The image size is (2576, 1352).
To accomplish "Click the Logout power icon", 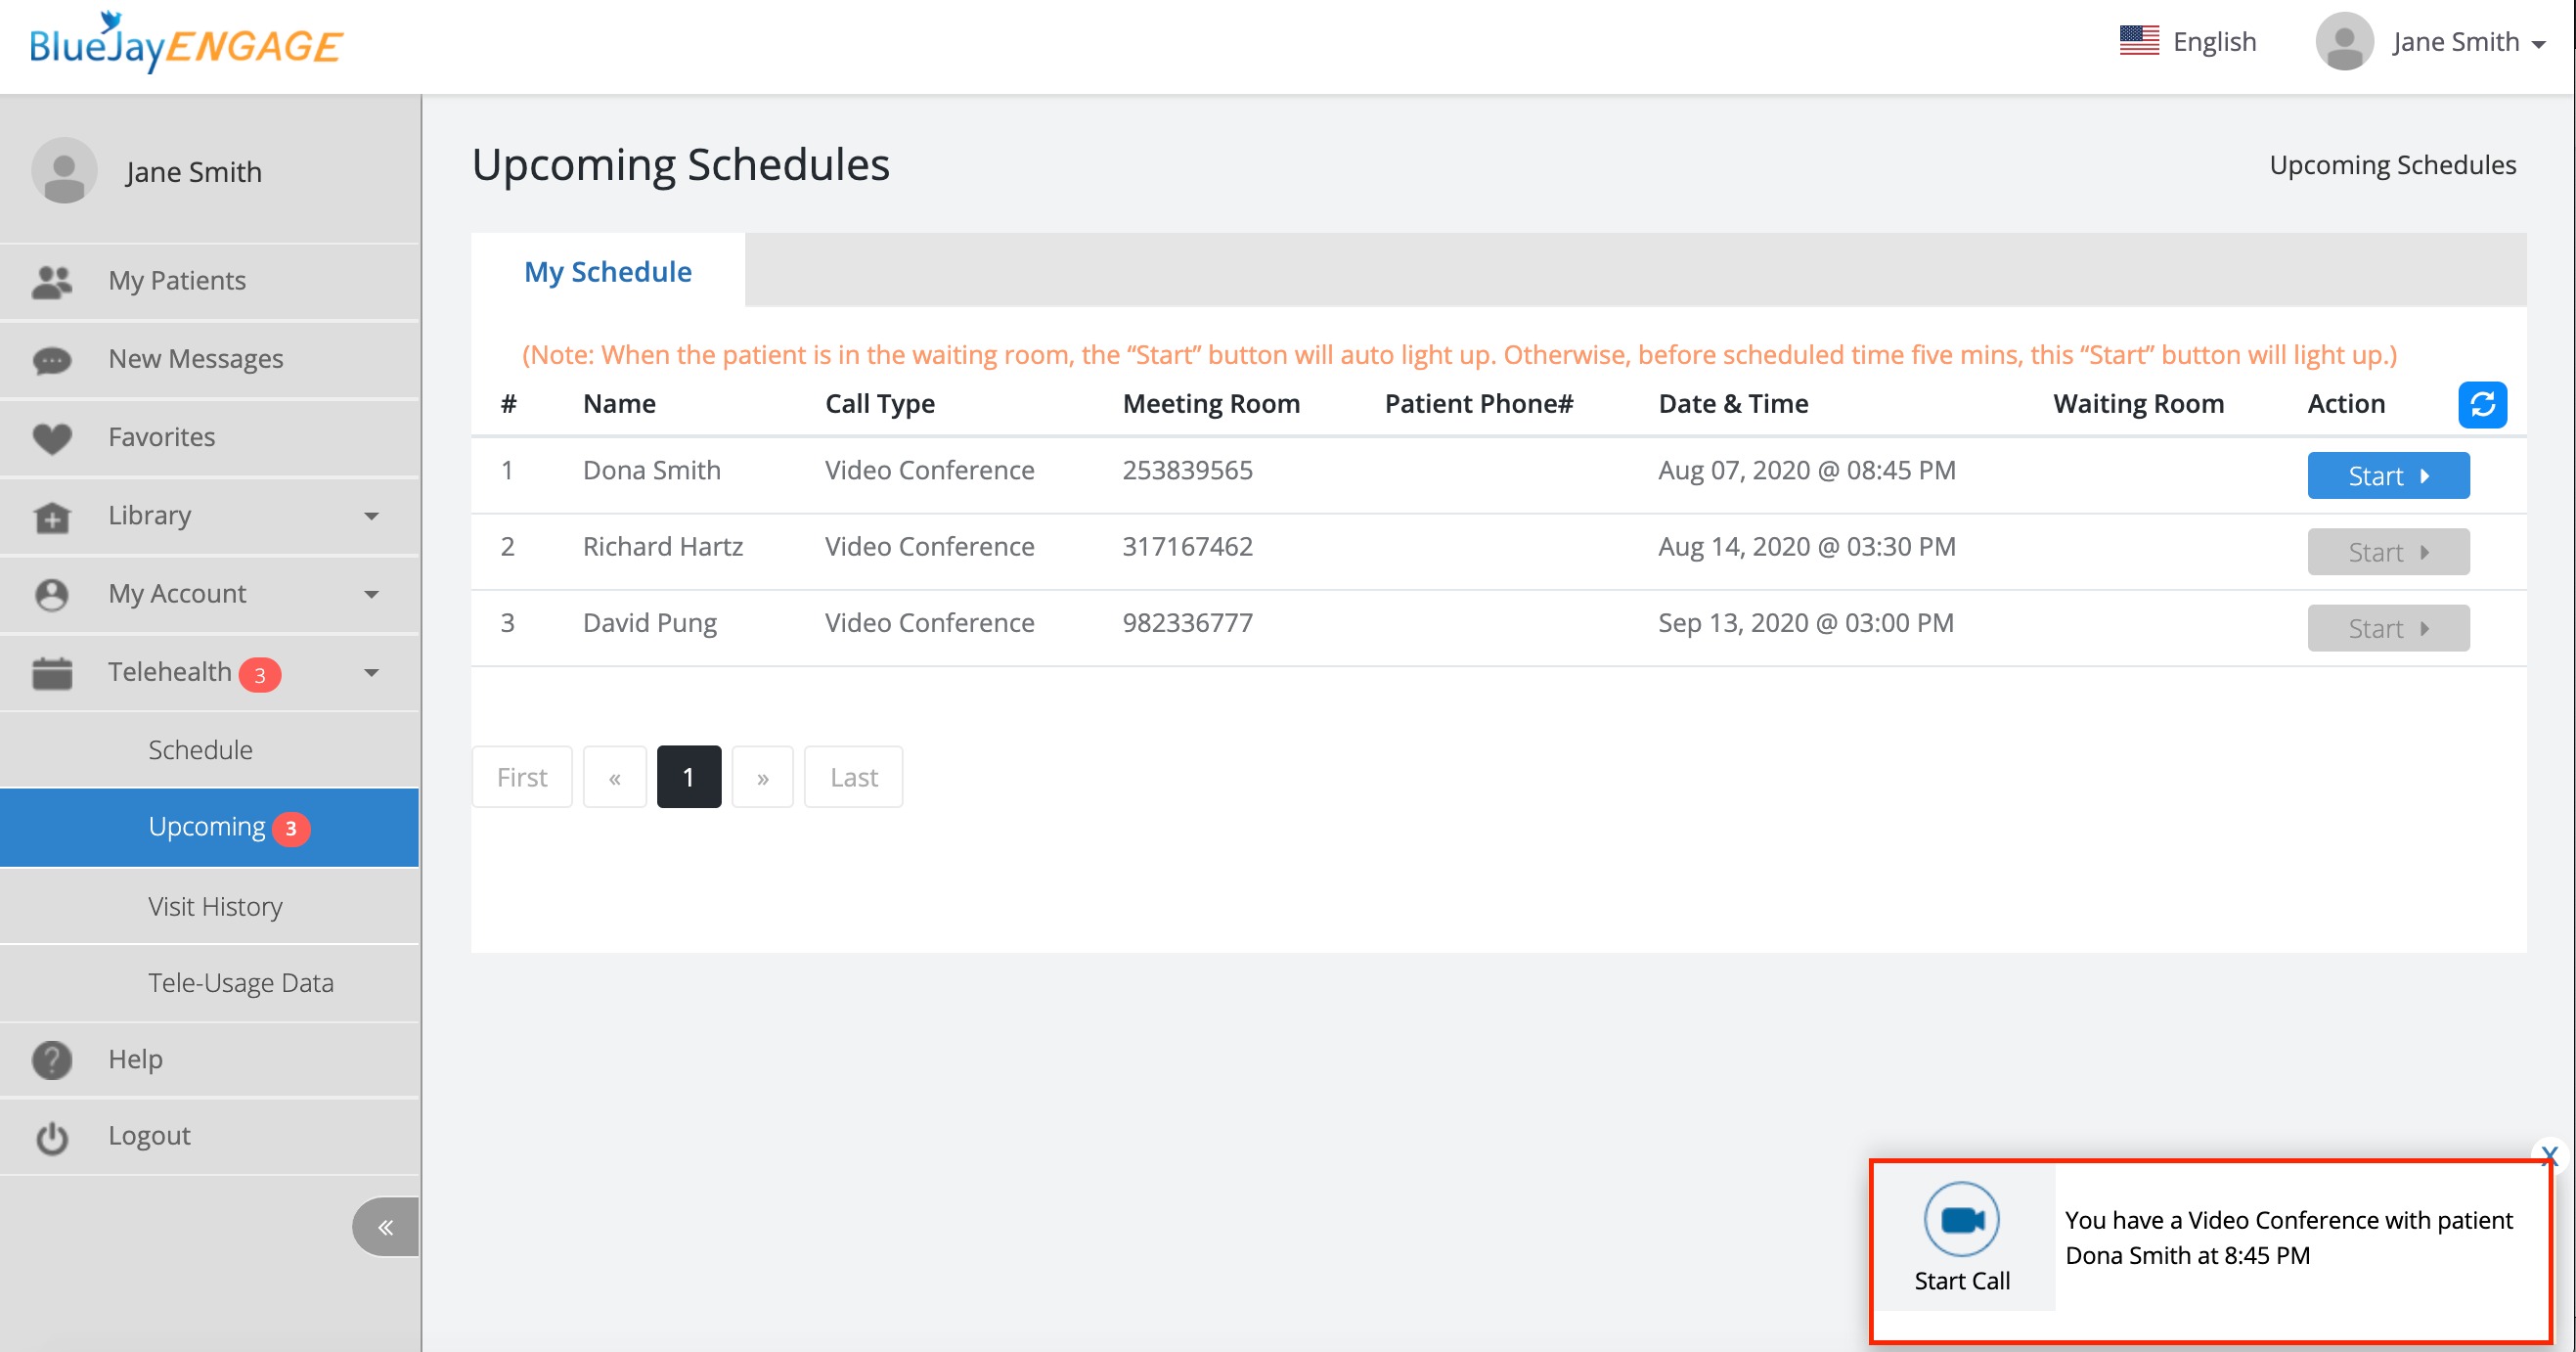I will [52, 1137].
